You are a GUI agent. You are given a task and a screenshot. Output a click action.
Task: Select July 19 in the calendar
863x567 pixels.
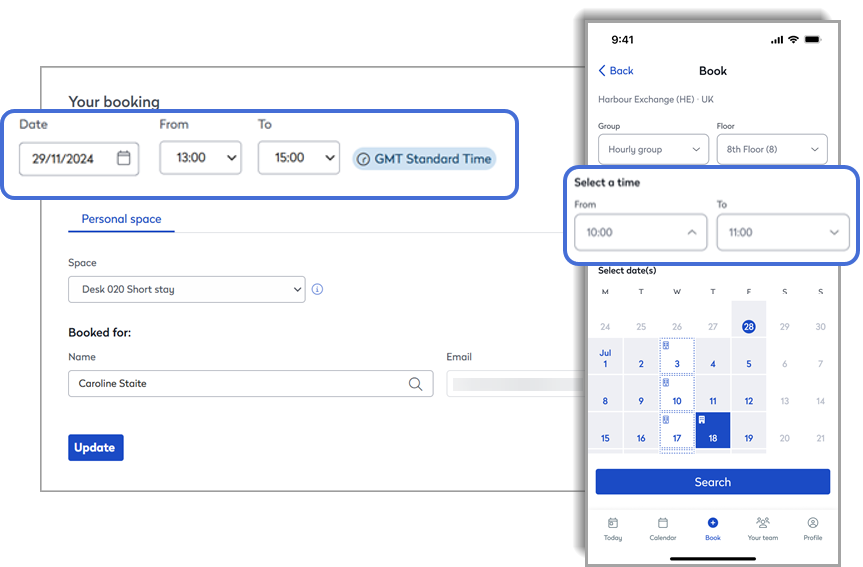[x=749, y=431]
